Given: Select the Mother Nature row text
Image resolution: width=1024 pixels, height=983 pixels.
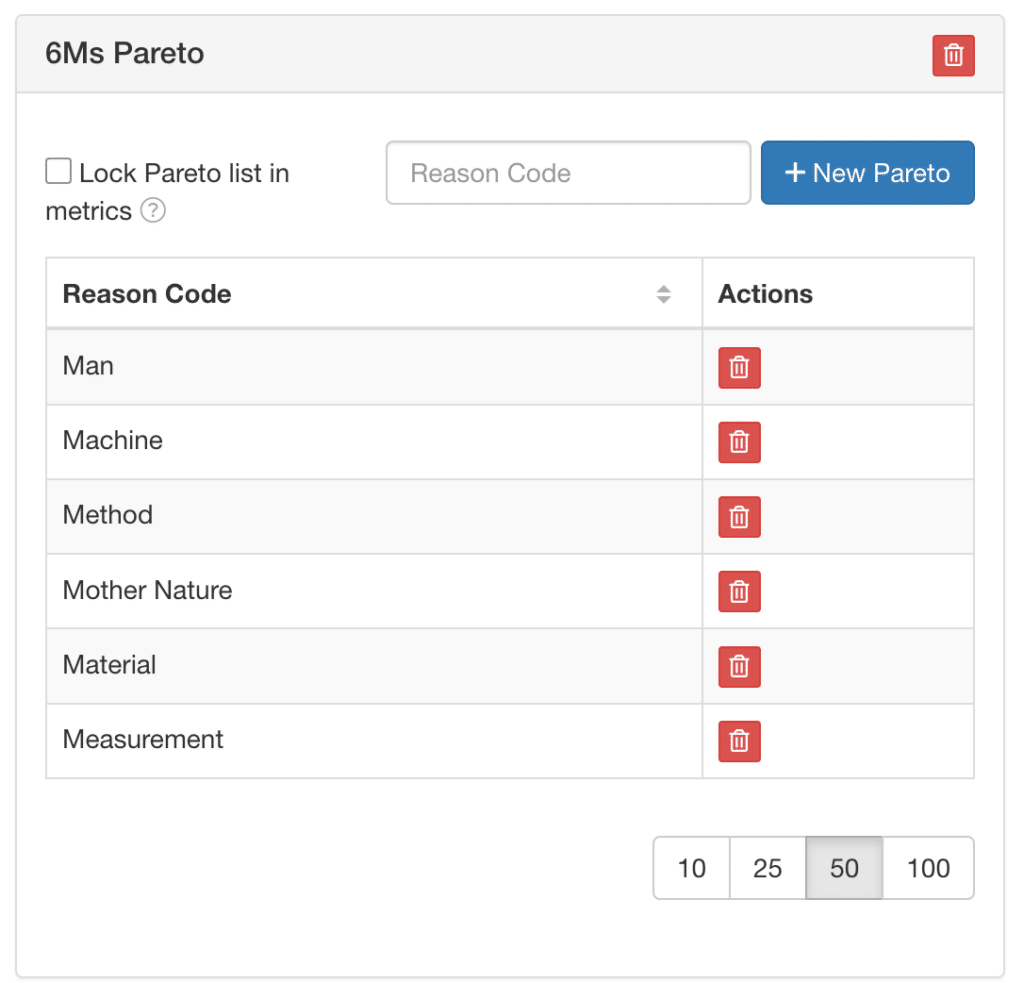Looking at the screenshot, I should [147, 590].
